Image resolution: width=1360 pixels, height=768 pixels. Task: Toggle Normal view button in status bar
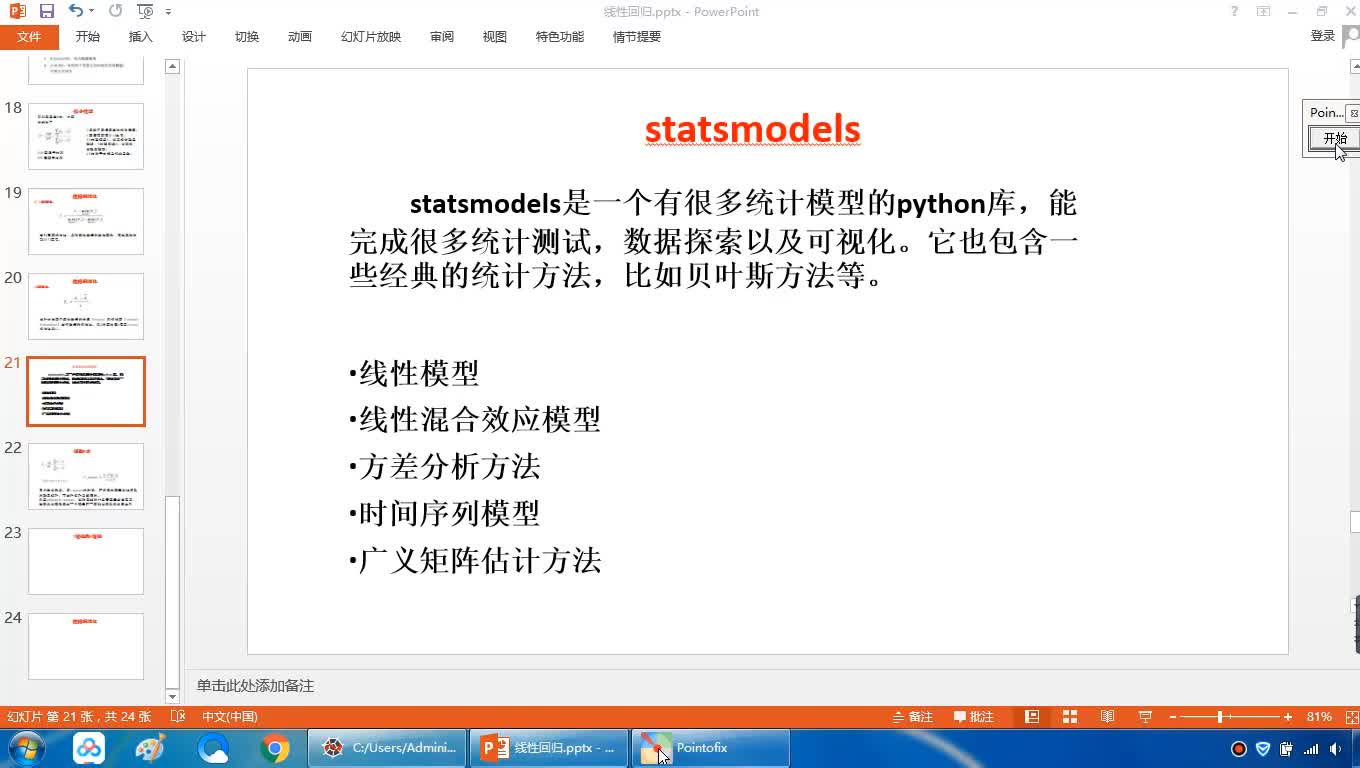point(1032,717)
